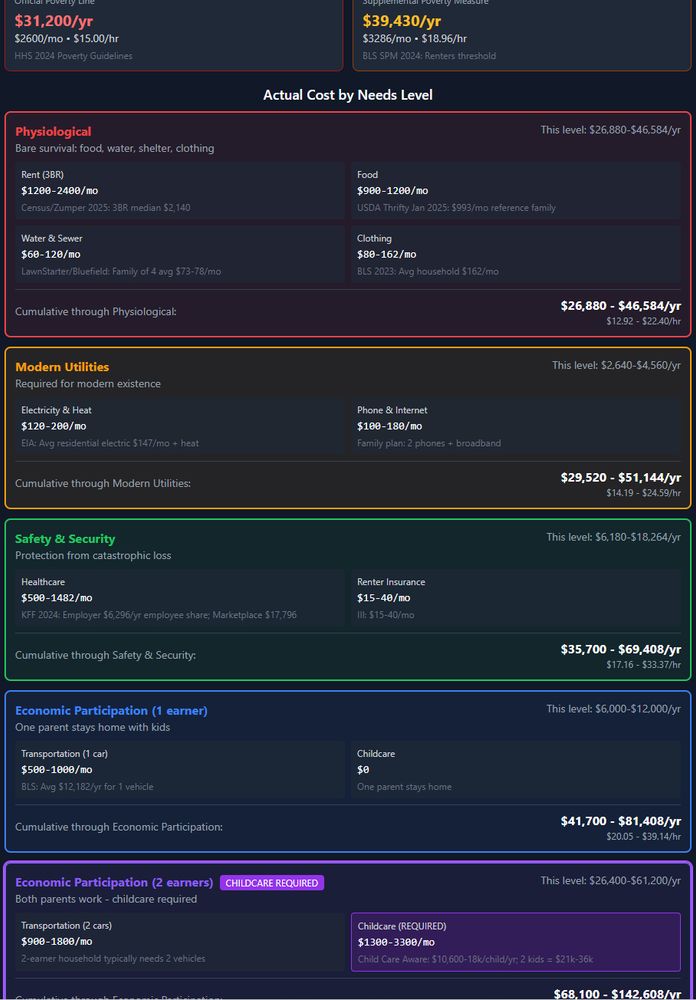
Task: Click the CHILDCARE REQUIRED badge
Action: coord(272,883)
